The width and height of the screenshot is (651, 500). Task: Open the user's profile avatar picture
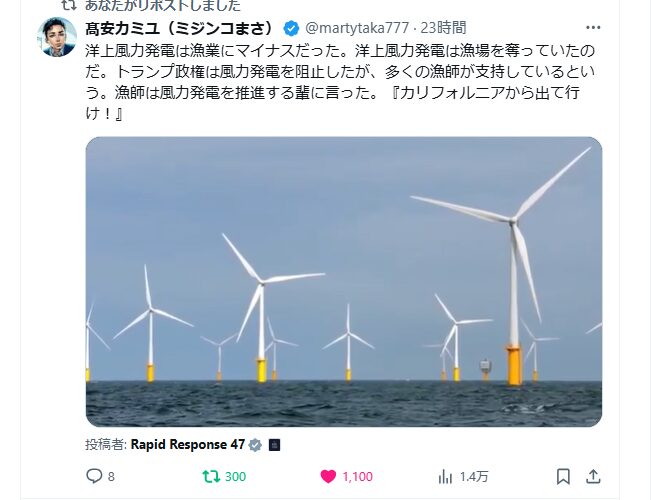(x=57, y=37)
